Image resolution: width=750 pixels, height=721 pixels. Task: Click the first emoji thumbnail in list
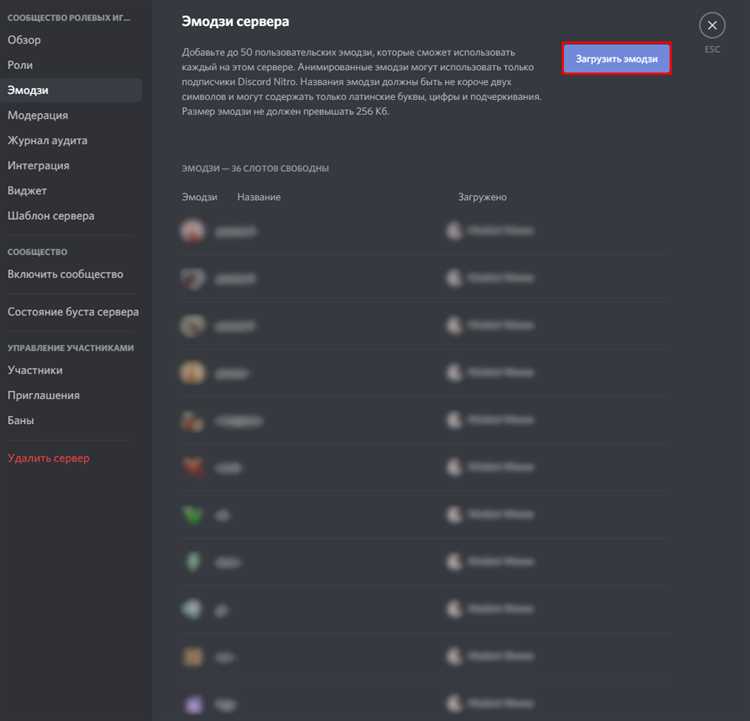coord(192,231)
